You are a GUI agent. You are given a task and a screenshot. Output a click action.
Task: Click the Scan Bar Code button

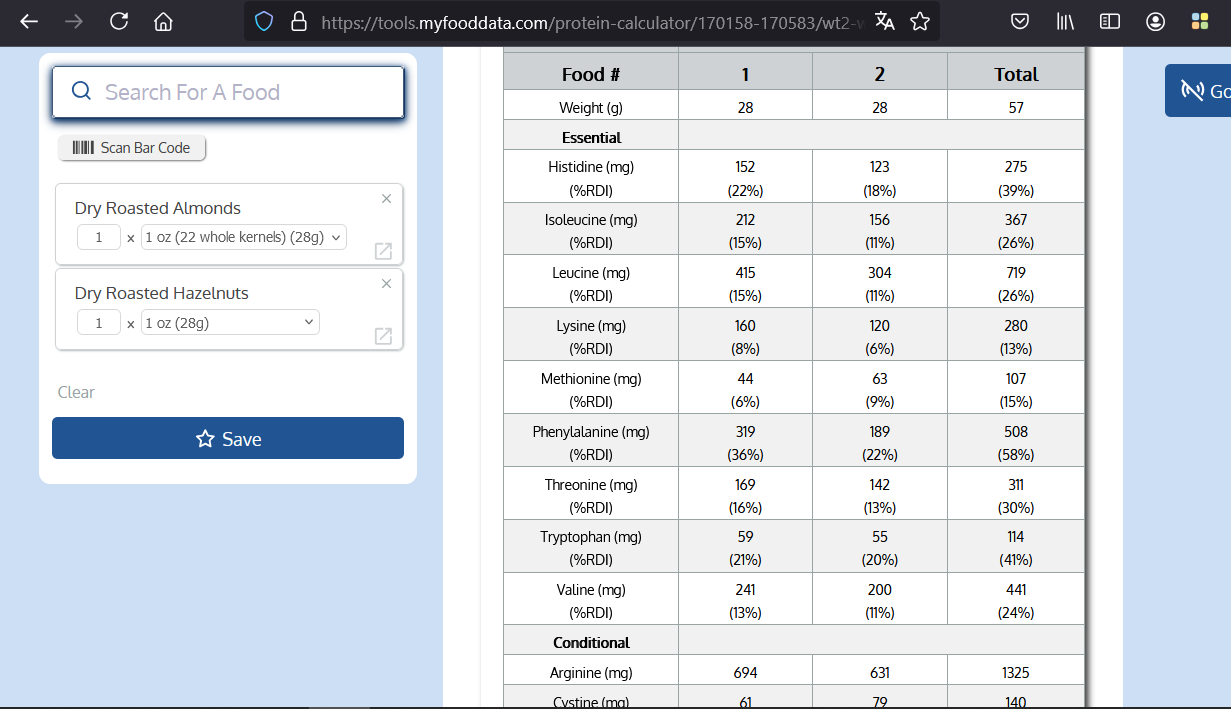pos(132,148)
